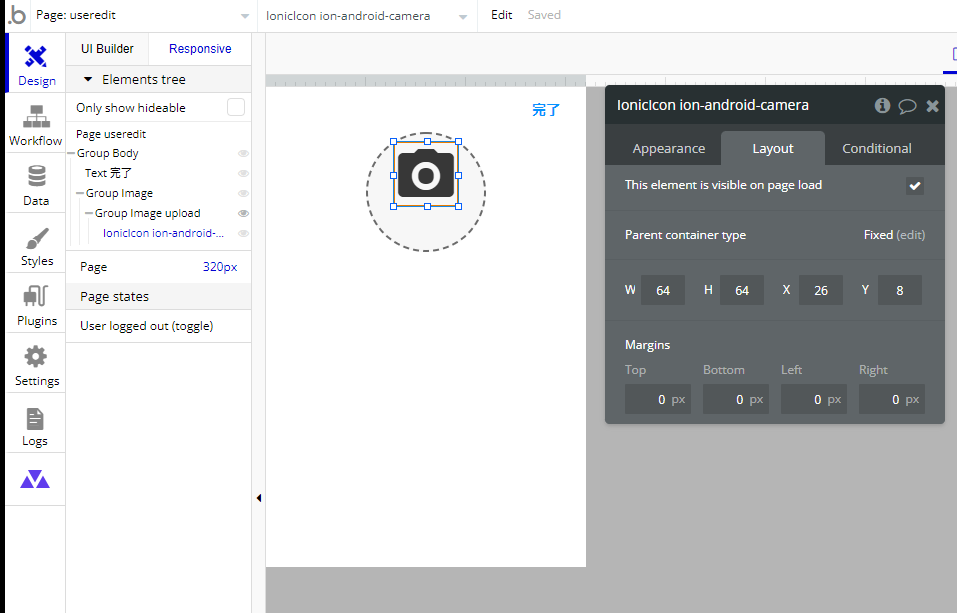Collapse the left panel with arrow
This screenshot has height=613, width=957.
tap(259, 498)
